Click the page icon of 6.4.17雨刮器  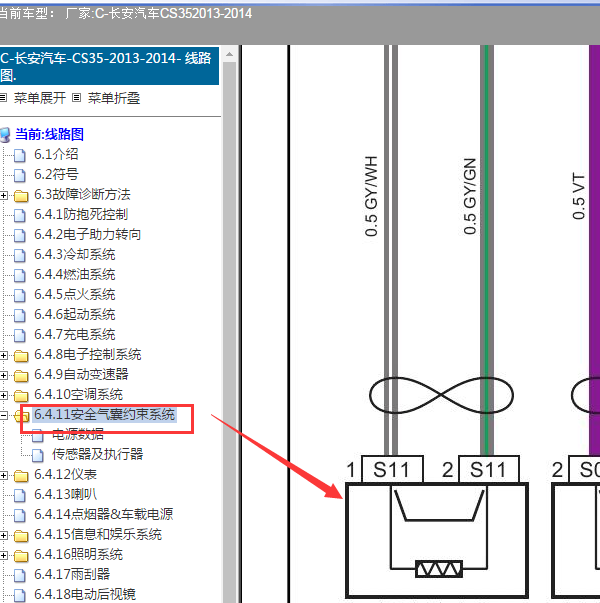point(20,575)
